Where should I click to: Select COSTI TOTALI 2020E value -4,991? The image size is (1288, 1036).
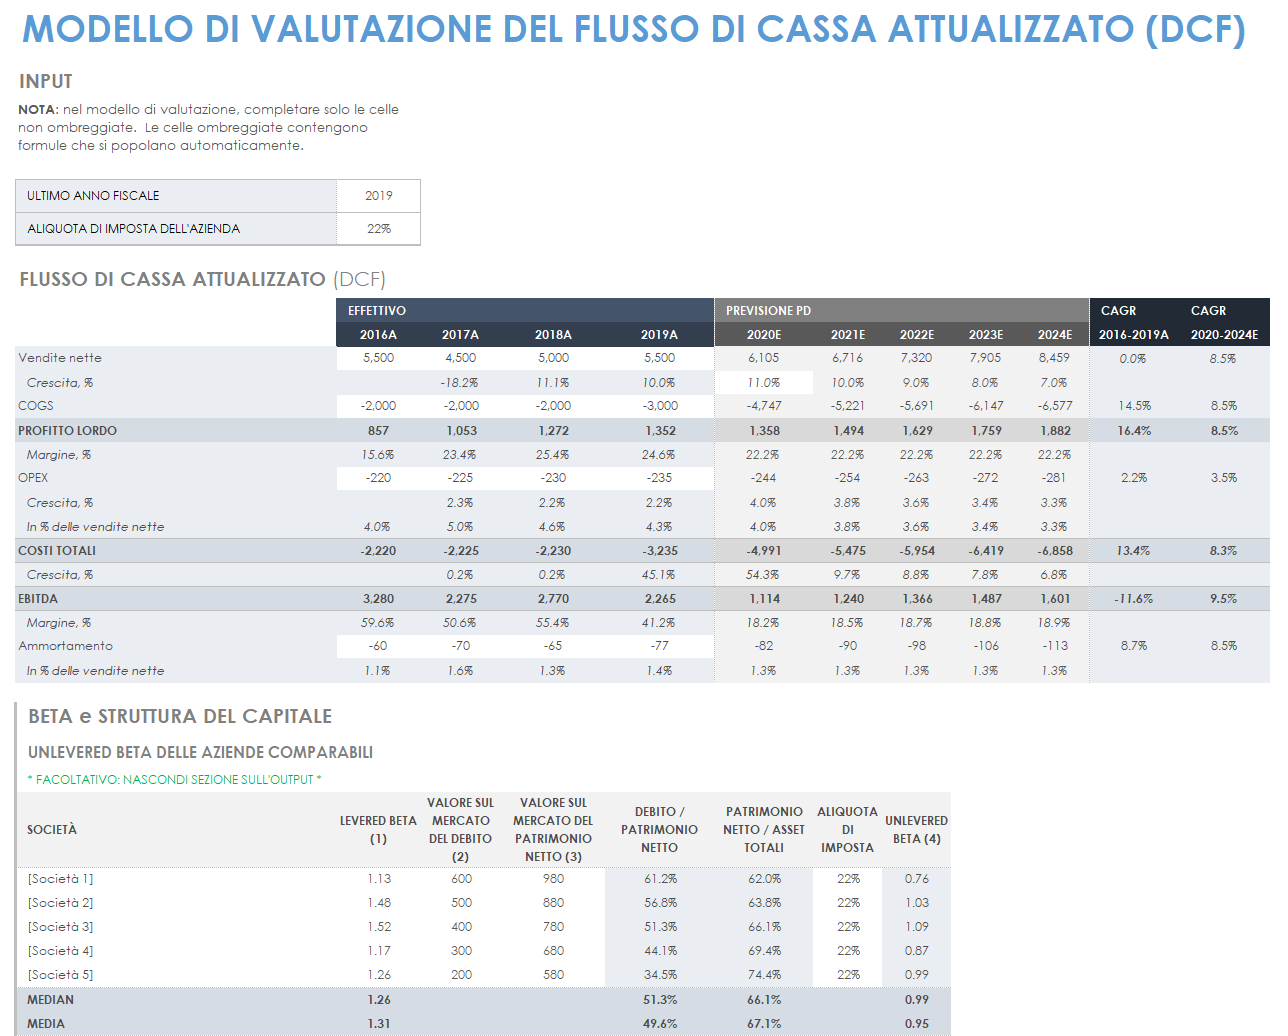[764, 551]
